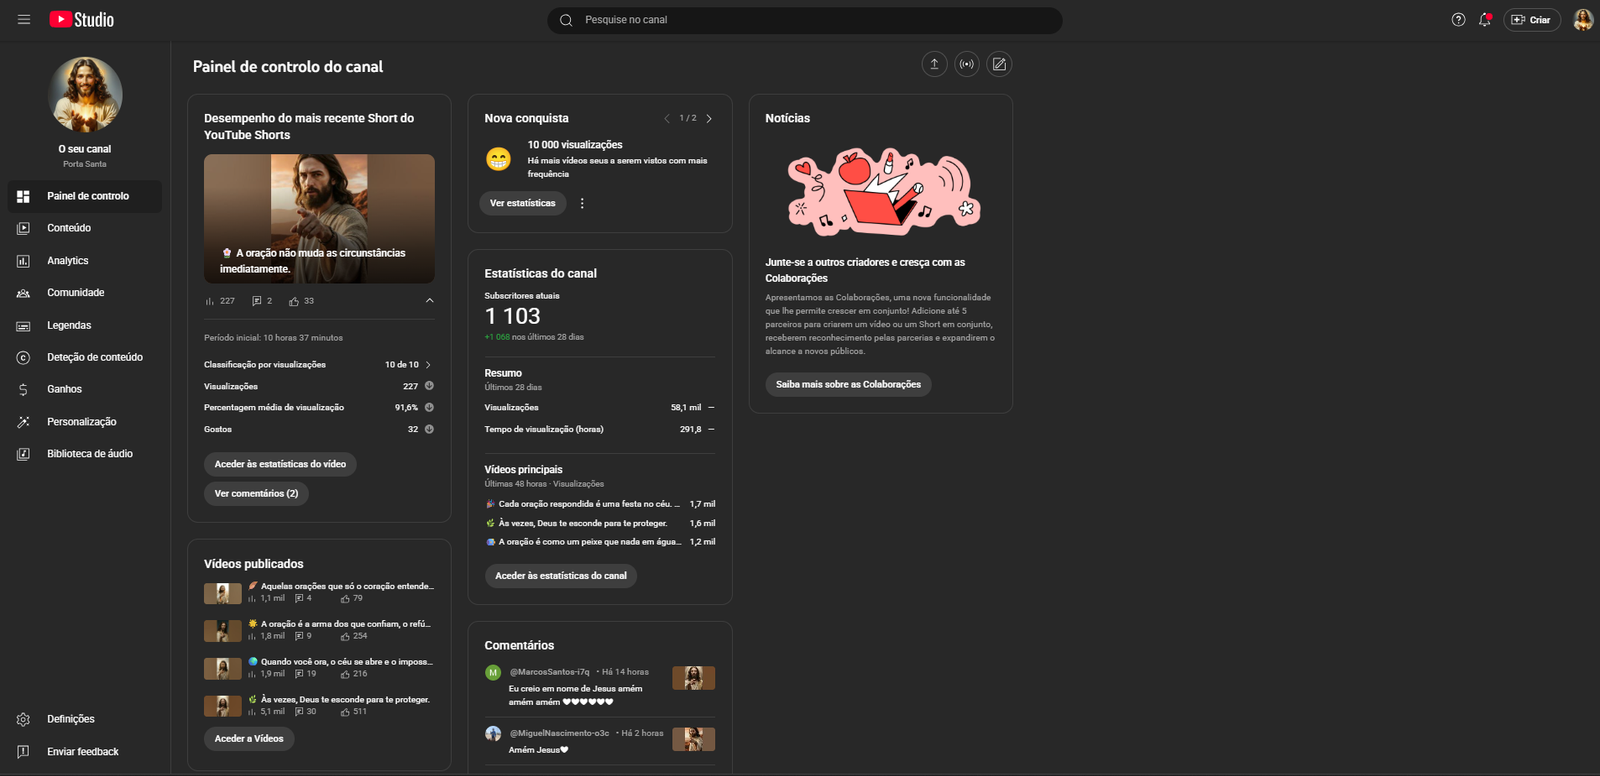
Task: Open the account avatar menu in the header
Action: pyautogui.click(x=1582, y=20)
